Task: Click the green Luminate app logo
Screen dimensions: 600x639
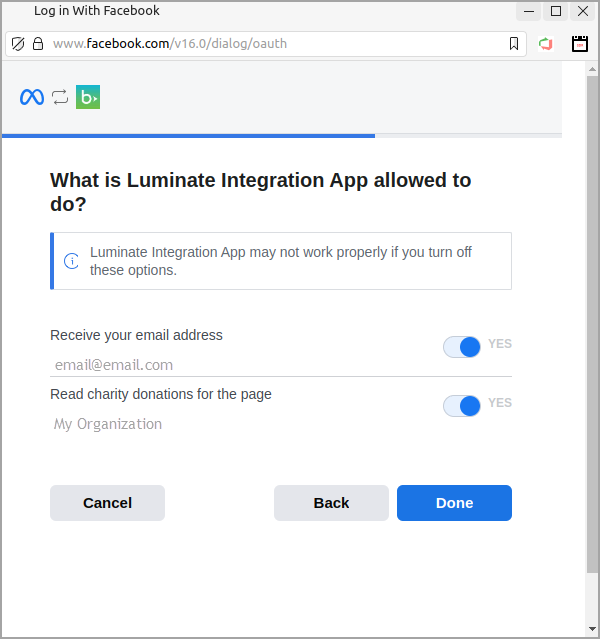Action: tap(88, 97)
